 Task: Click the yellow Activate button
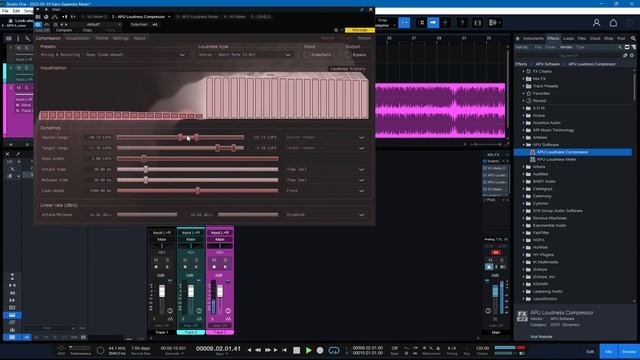tap(360, 30)
